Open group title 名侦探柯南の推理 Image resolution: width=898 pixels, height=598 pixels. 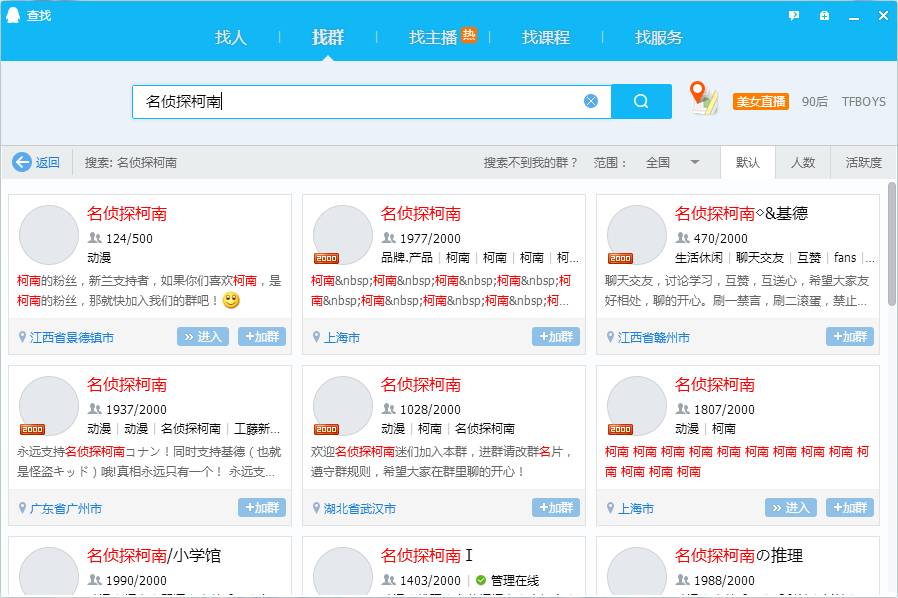[738, 556]
